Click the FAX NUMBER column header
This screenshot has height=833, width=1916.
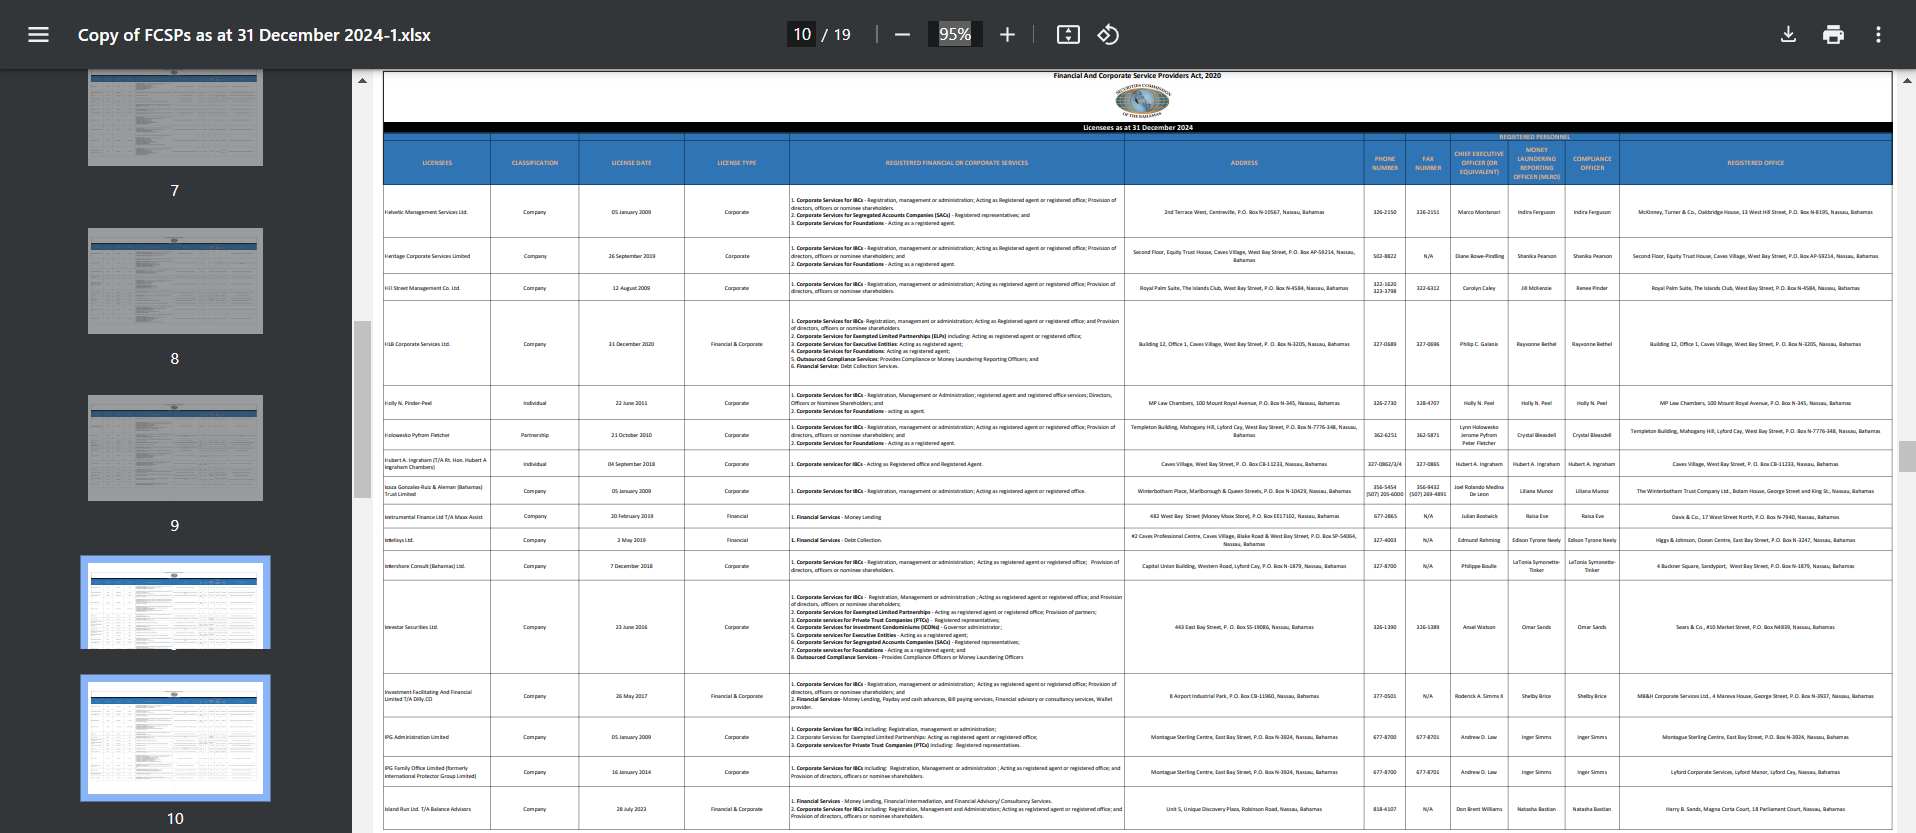(x=1428, y=163)
